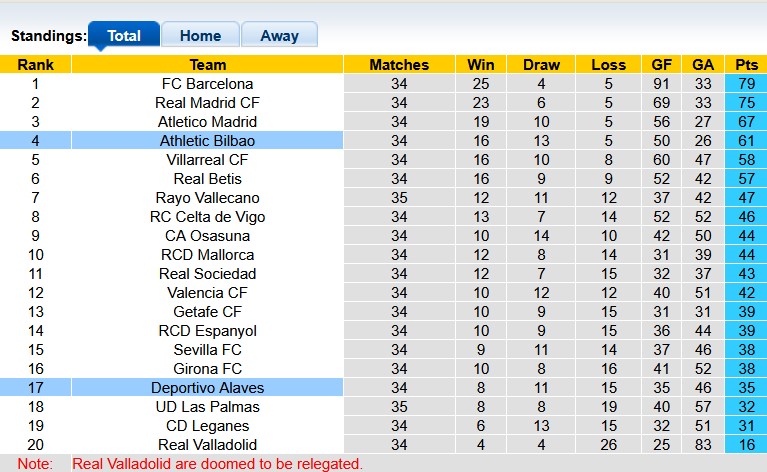The image size is (767, 472).
Task: Click the Atletico Madrid team name
Action: point(207,122)
